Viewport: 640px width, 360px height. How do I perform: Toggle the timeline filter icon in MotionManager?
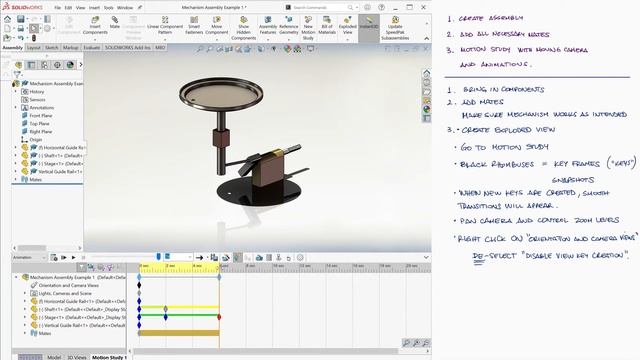tap(82, 267)
